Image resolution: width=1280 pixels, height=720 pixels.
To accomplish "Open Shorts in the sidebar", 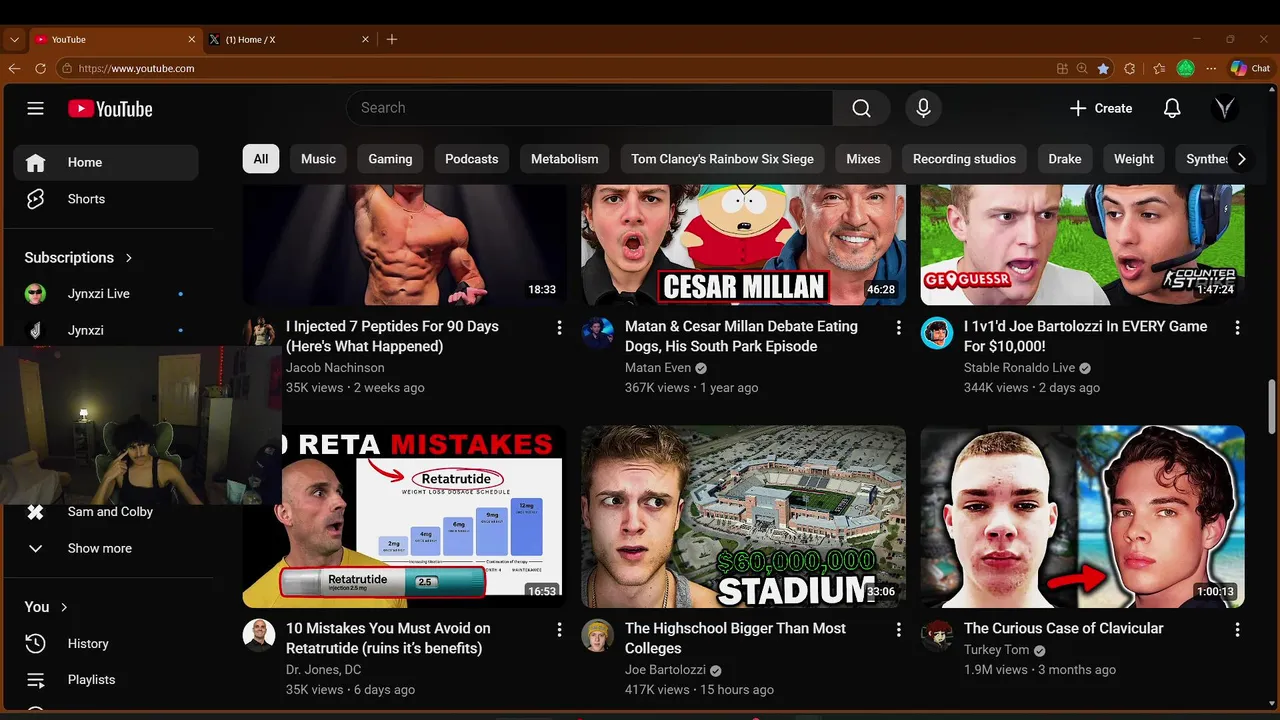I will (x=106, y=199).
